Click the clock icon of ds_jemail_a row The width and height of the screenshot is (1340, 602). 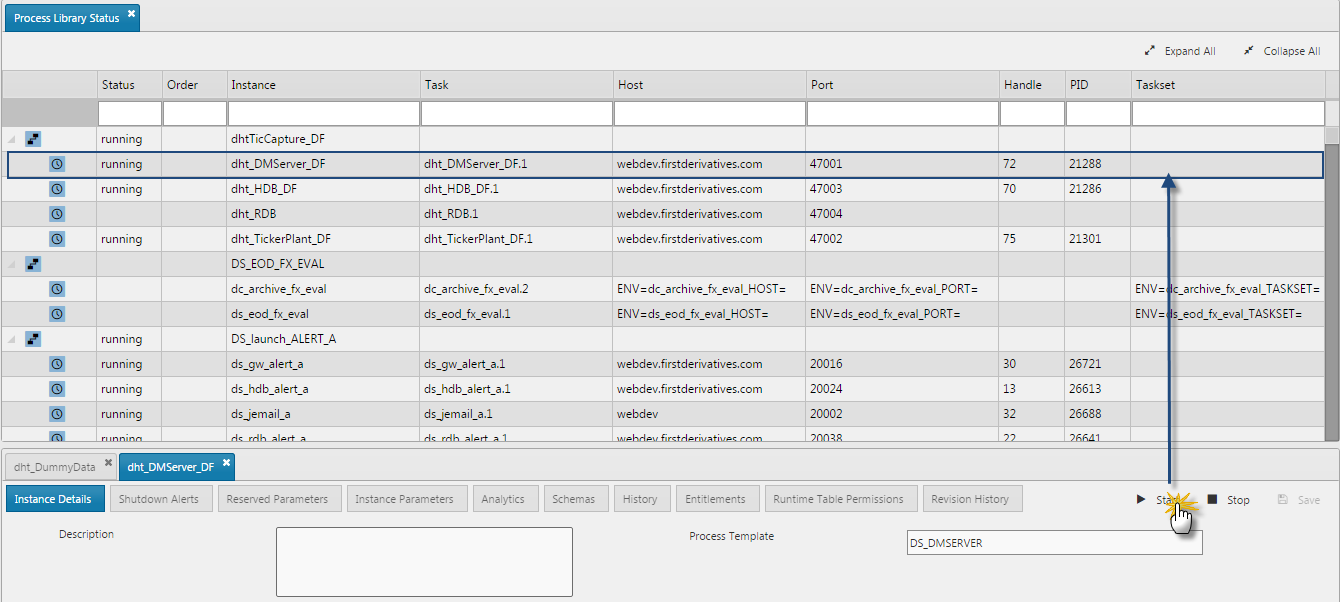pos(57,414)
